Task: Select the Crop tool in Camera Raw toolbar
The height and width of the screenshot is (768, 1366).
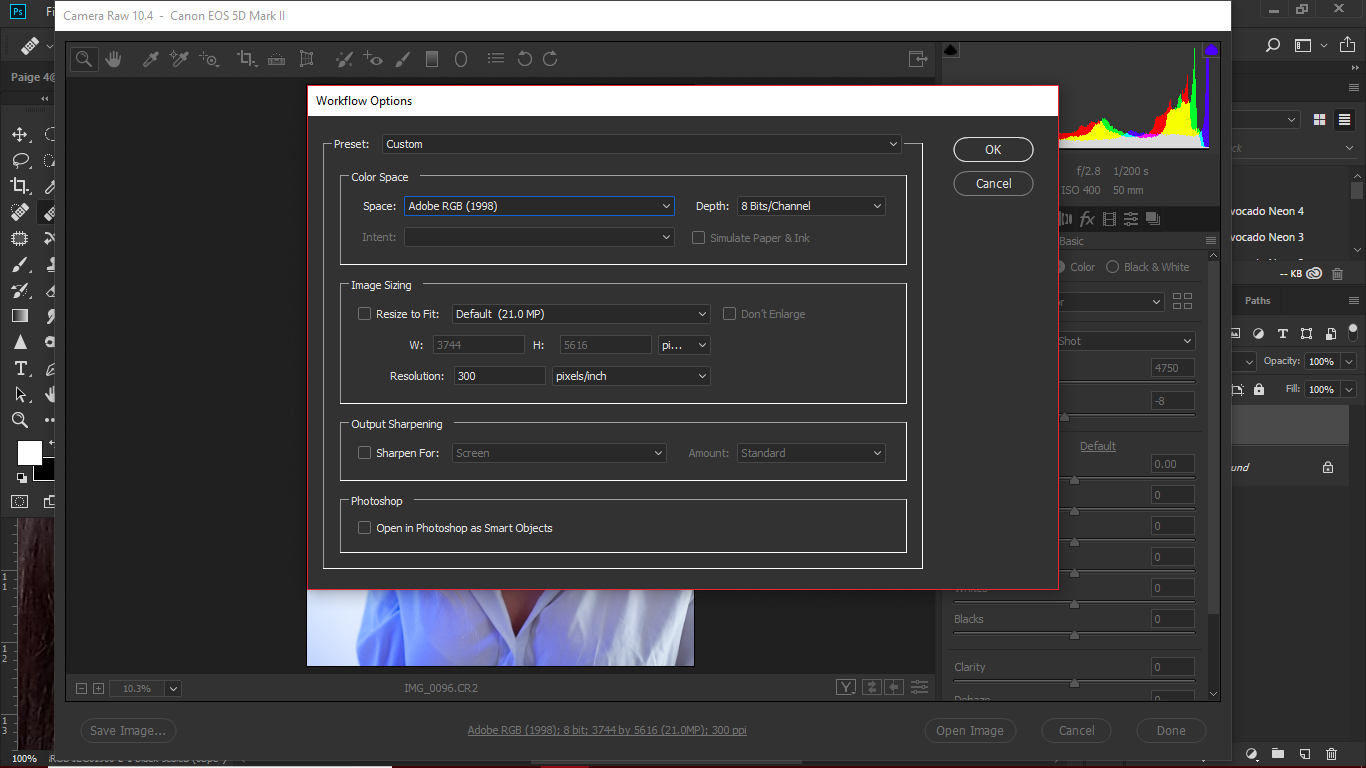Action: click(246, 59)
